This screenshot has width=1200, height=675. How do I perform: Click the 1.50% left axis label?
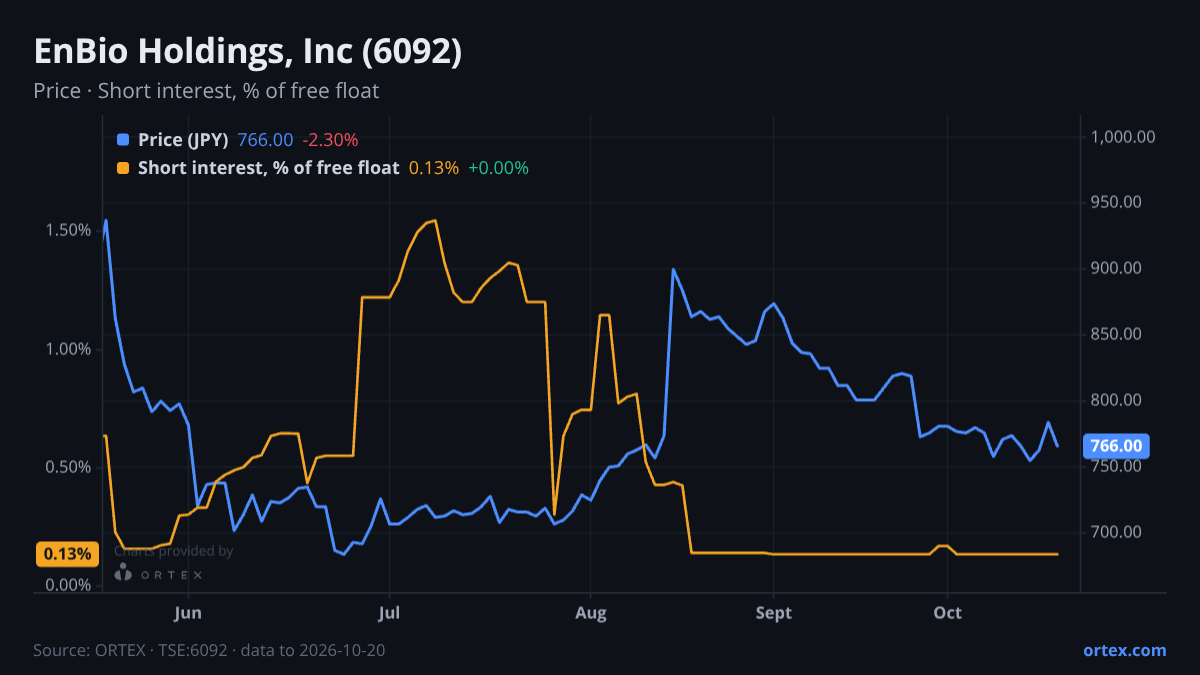coord(70,230)
